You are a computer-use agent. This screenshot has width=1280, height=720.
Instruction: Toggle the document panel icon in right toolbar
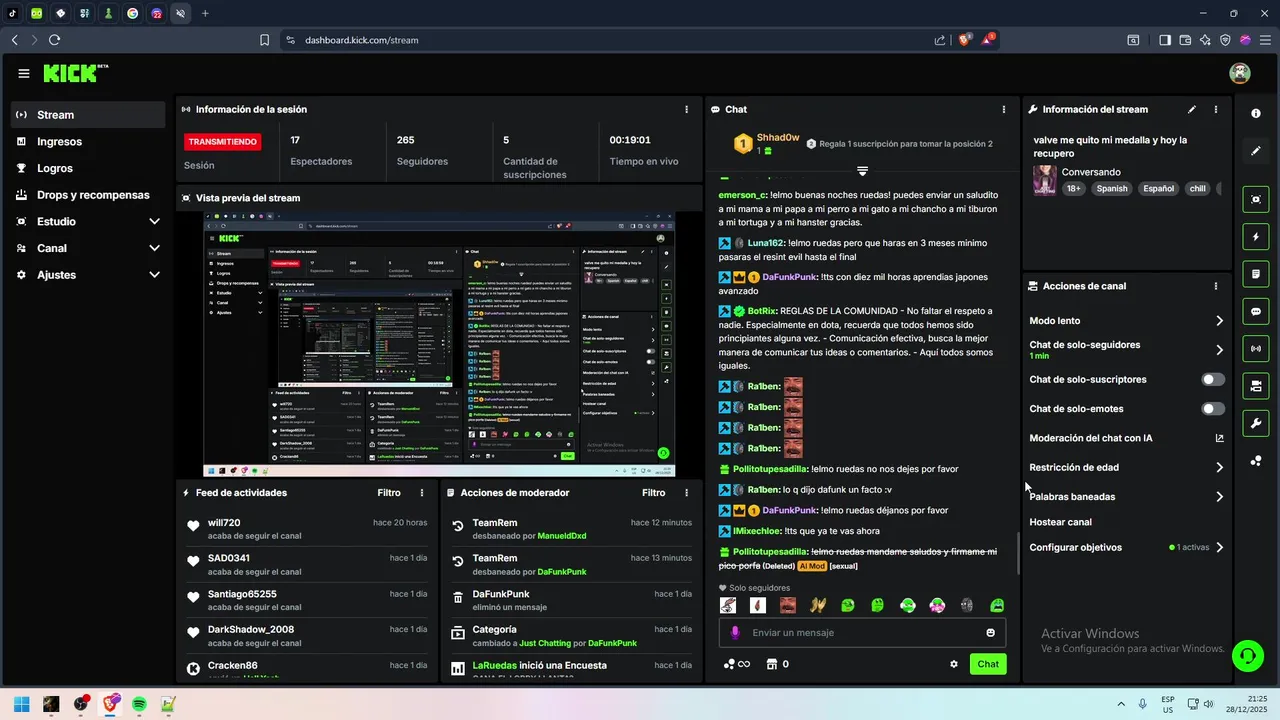point(1256,274)
